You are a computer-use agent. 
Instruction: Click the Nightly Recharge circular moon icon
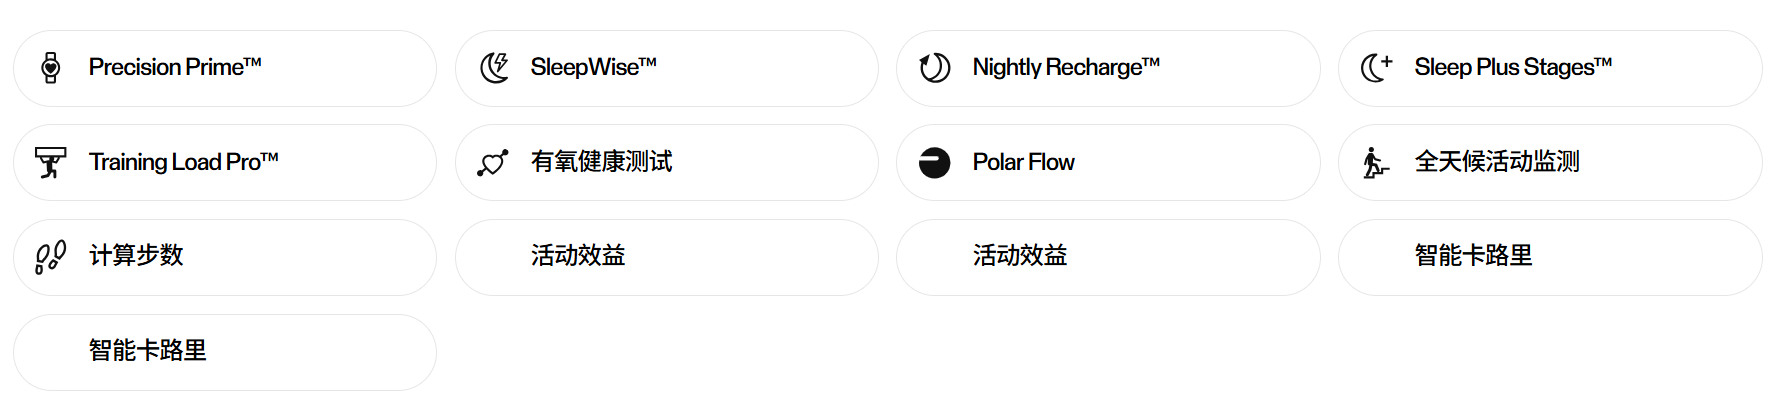coord(935,68)
